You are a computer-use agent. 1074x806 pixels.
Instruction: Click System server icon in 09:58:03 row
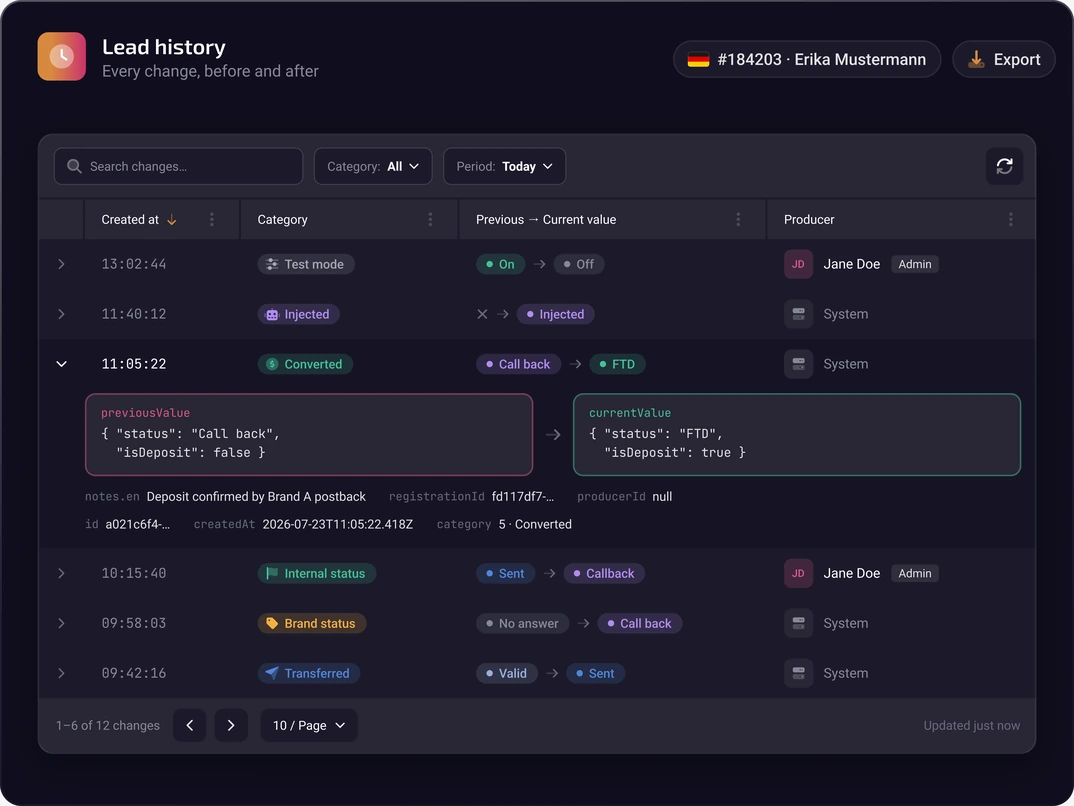tap(798, 623)
